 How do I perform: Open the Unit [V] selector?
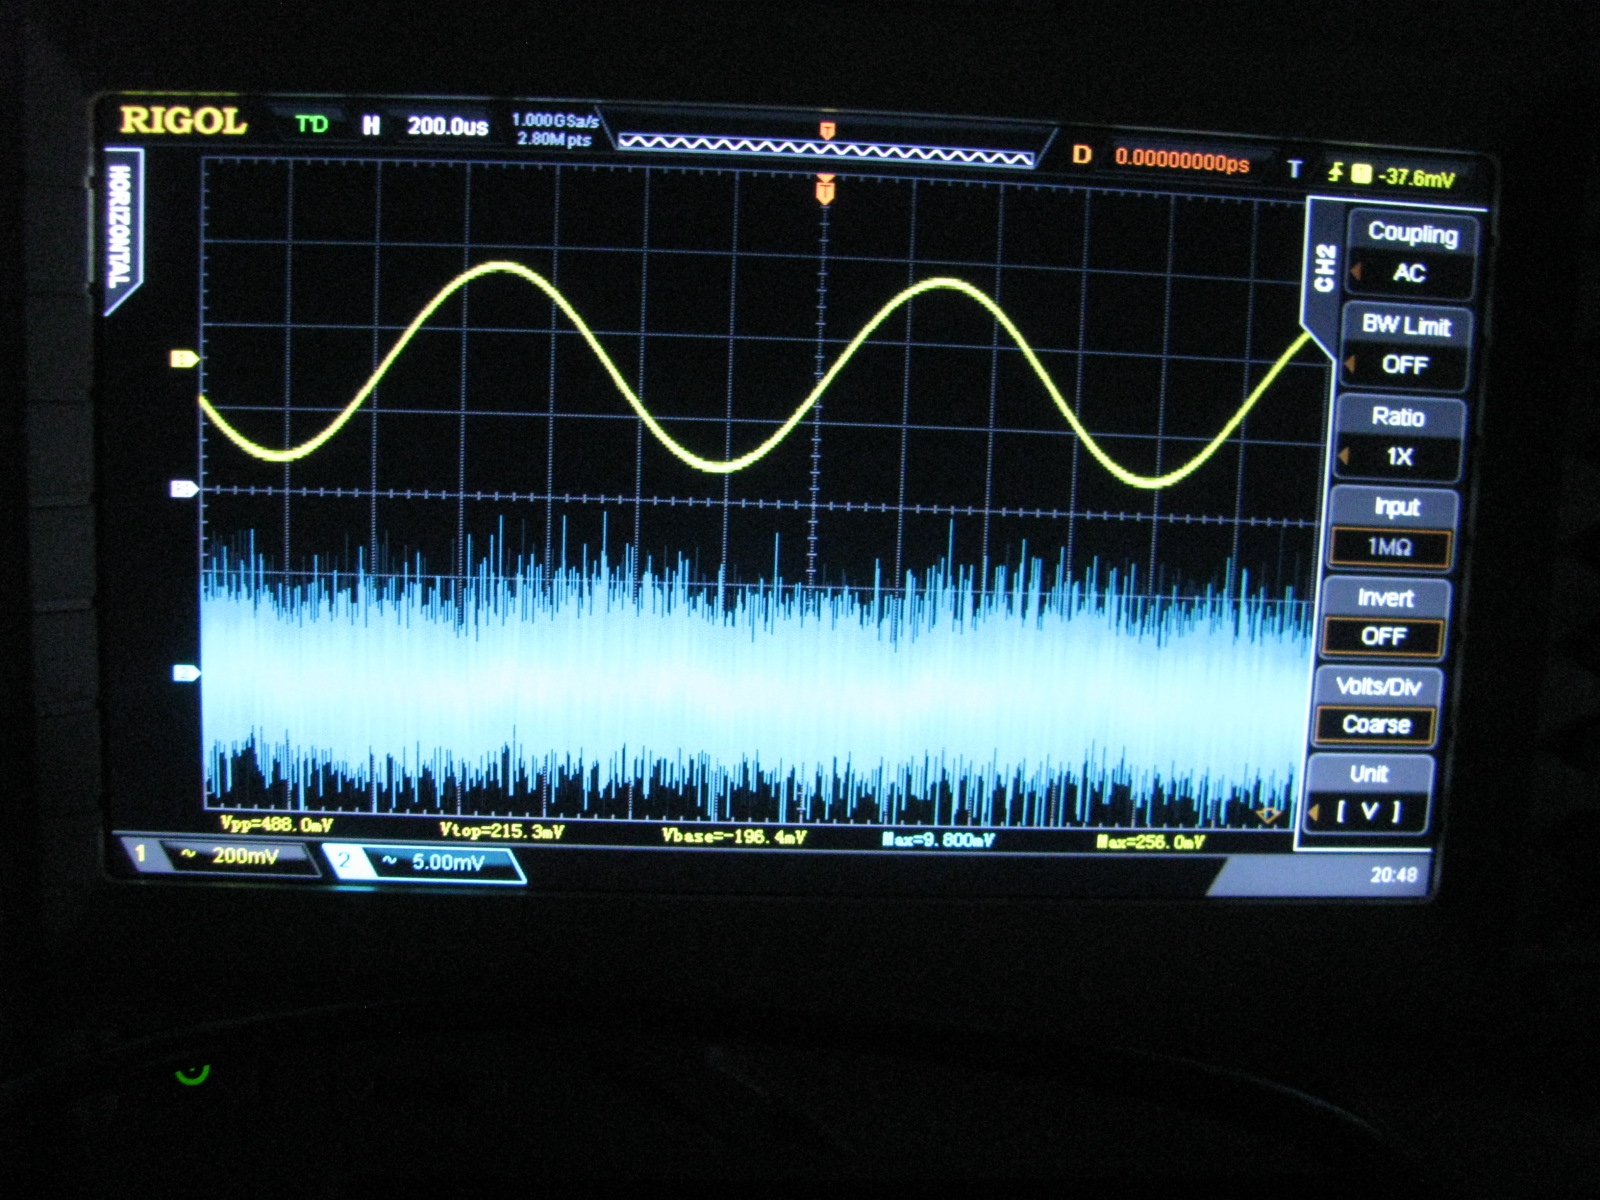click(1369, 794)
